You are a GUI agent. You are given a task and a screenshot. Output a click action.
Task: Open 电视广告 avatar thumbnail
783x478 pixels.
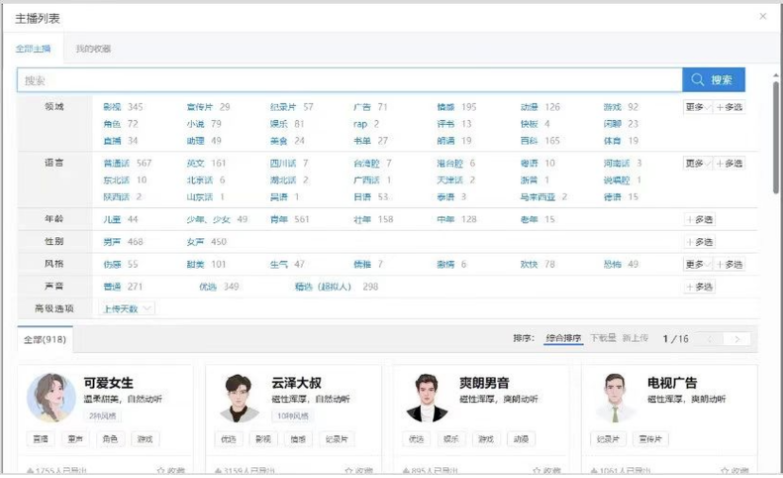click(615, 398)
